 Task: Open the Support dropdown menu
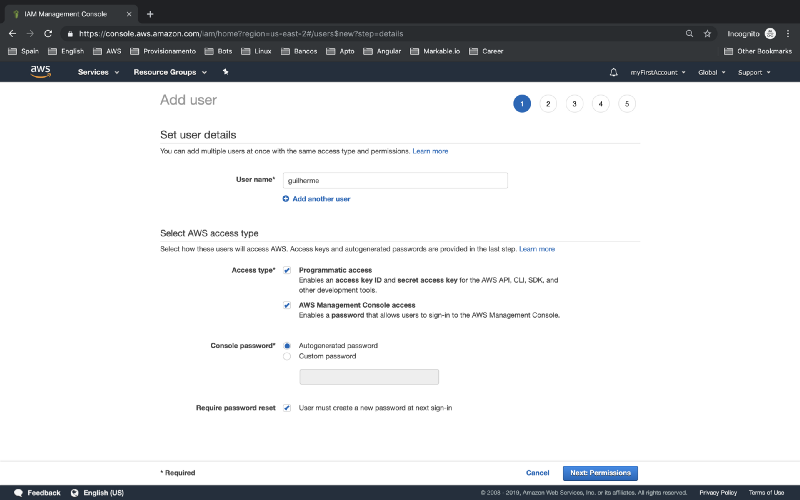(754, 72)
